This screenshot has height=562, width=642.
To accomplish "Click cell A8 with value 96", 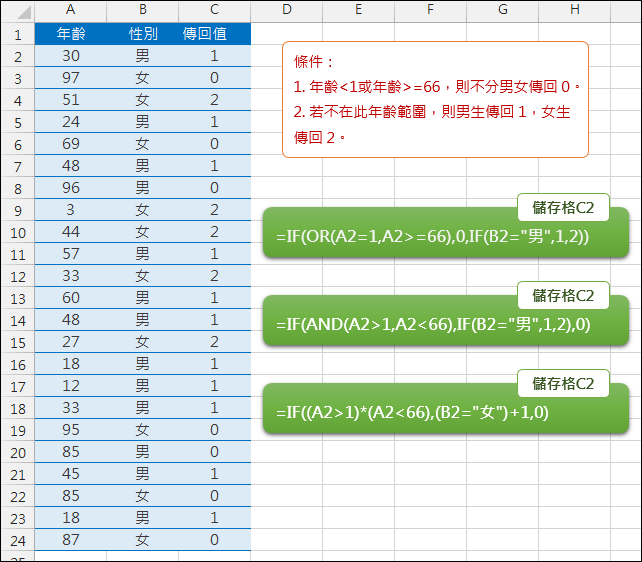I will (70, 188).
